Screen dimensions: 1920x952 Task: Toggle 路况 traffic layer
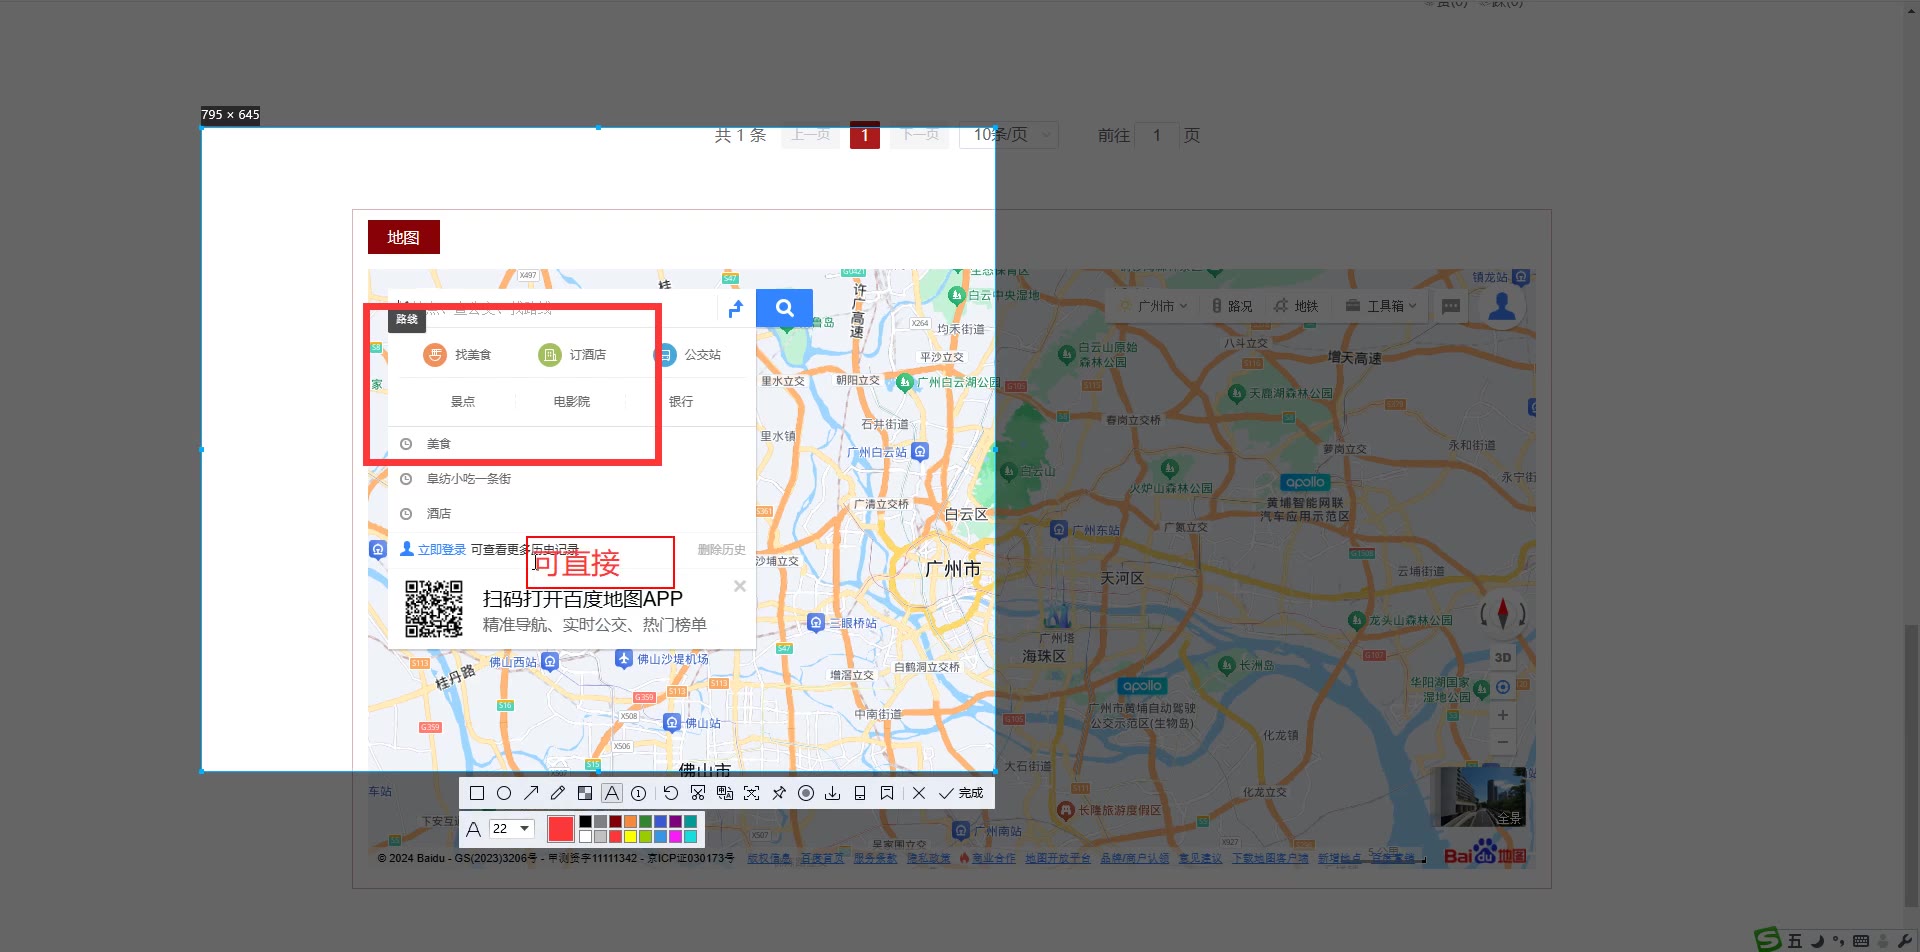pyautogui.click(x=1232, y=306)
